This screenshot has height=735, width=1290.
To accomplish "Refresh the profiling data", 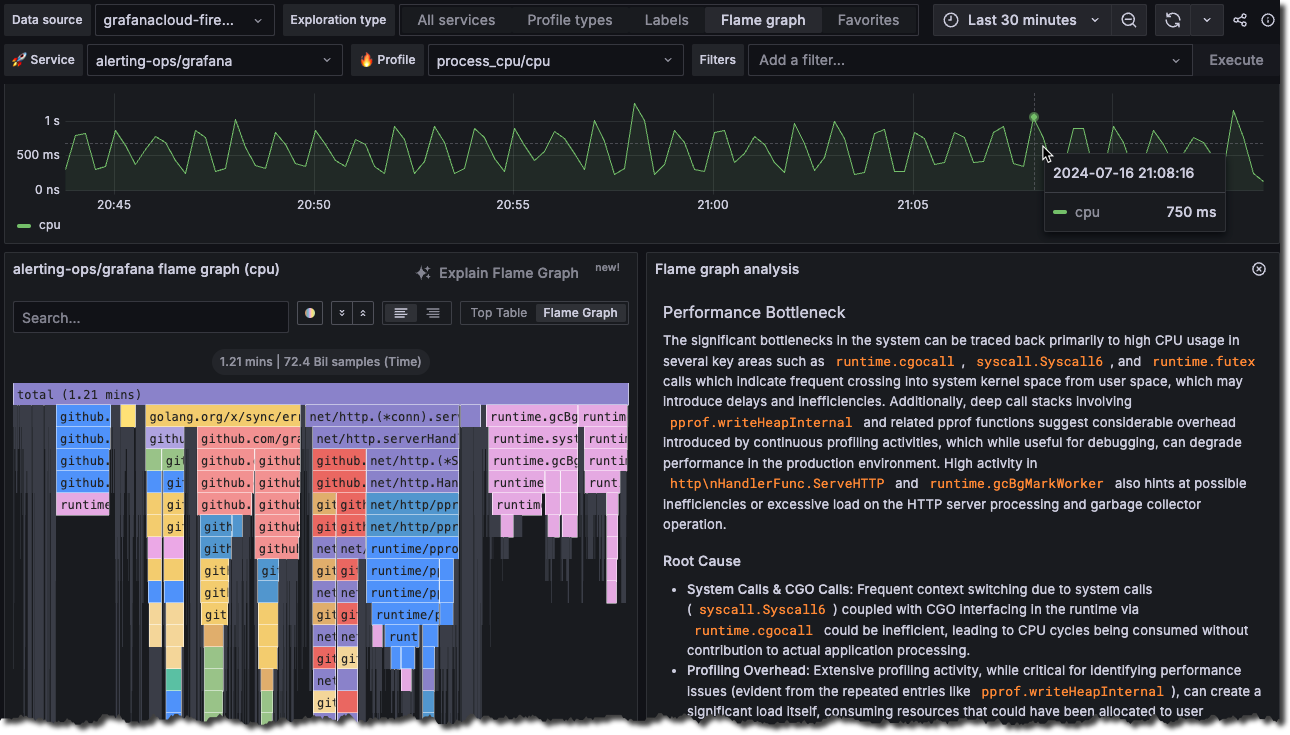I will pos(1172,19).
